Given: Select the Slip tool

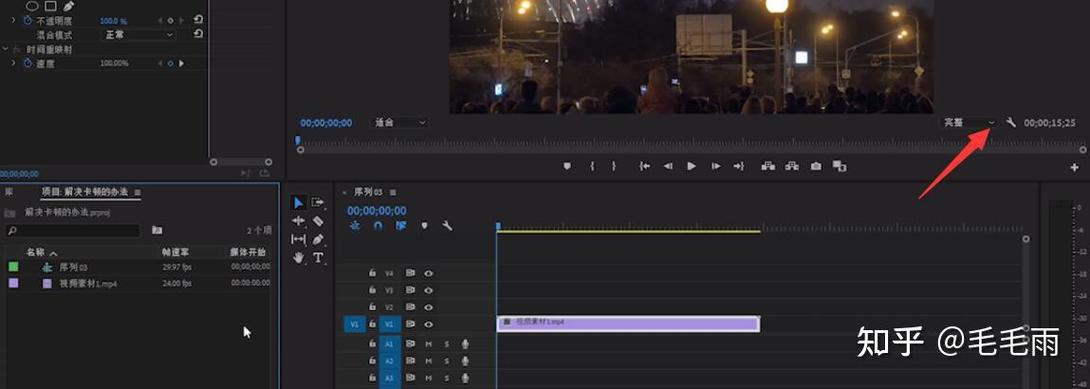Looking at the screenshot, I should (x=298, y=239).
